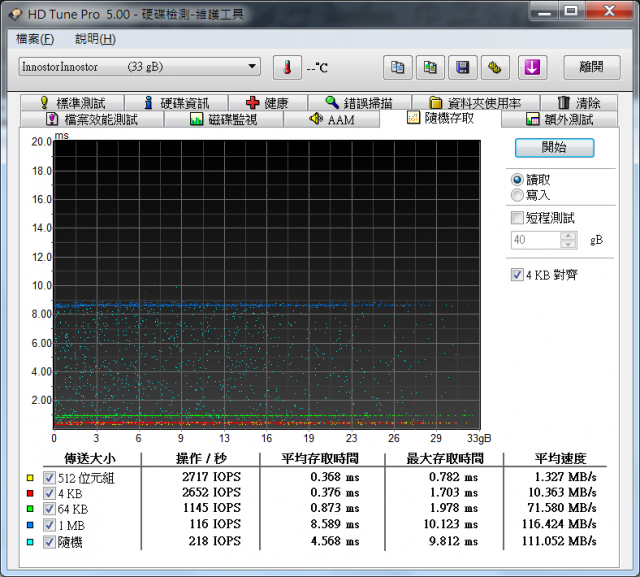Uncheck the 512 位元組 transfer size checkbox
Viewport: 640px width, 577px height.
[49, 477]
